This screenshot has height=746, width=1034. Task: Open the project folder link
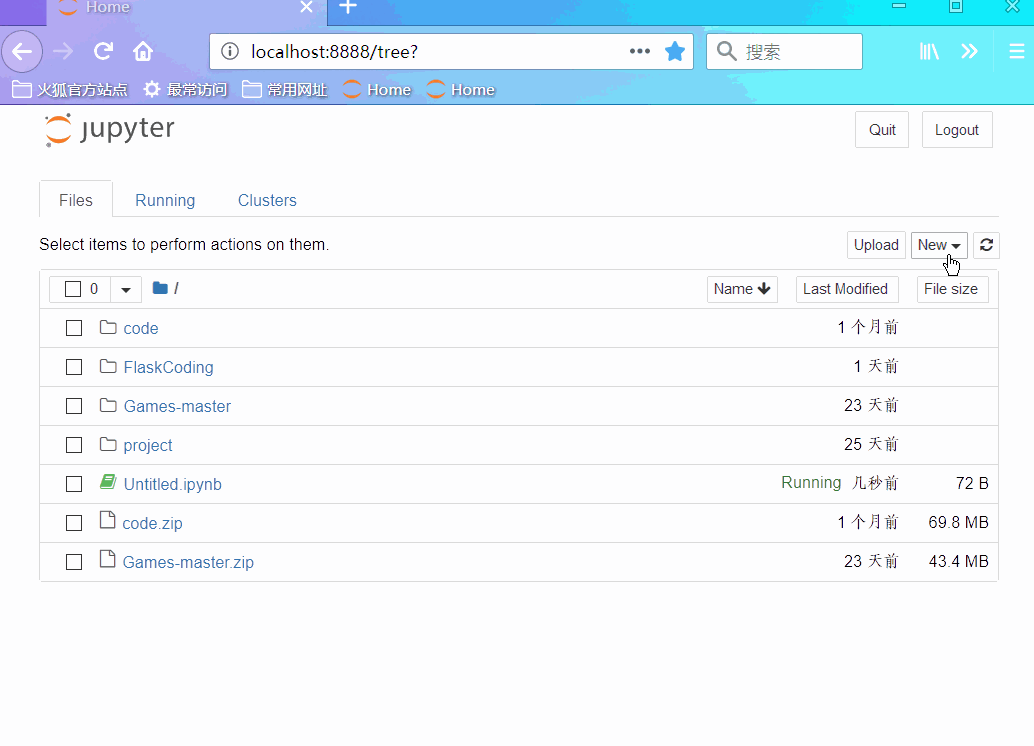pyautogui.click(x=148, y=446)
